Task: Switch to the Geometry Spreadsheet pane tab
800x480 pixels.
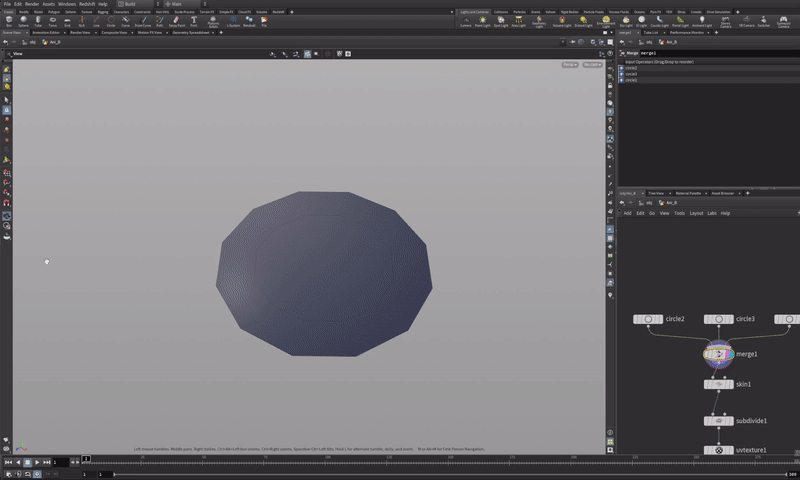Action: coord(191,32)
